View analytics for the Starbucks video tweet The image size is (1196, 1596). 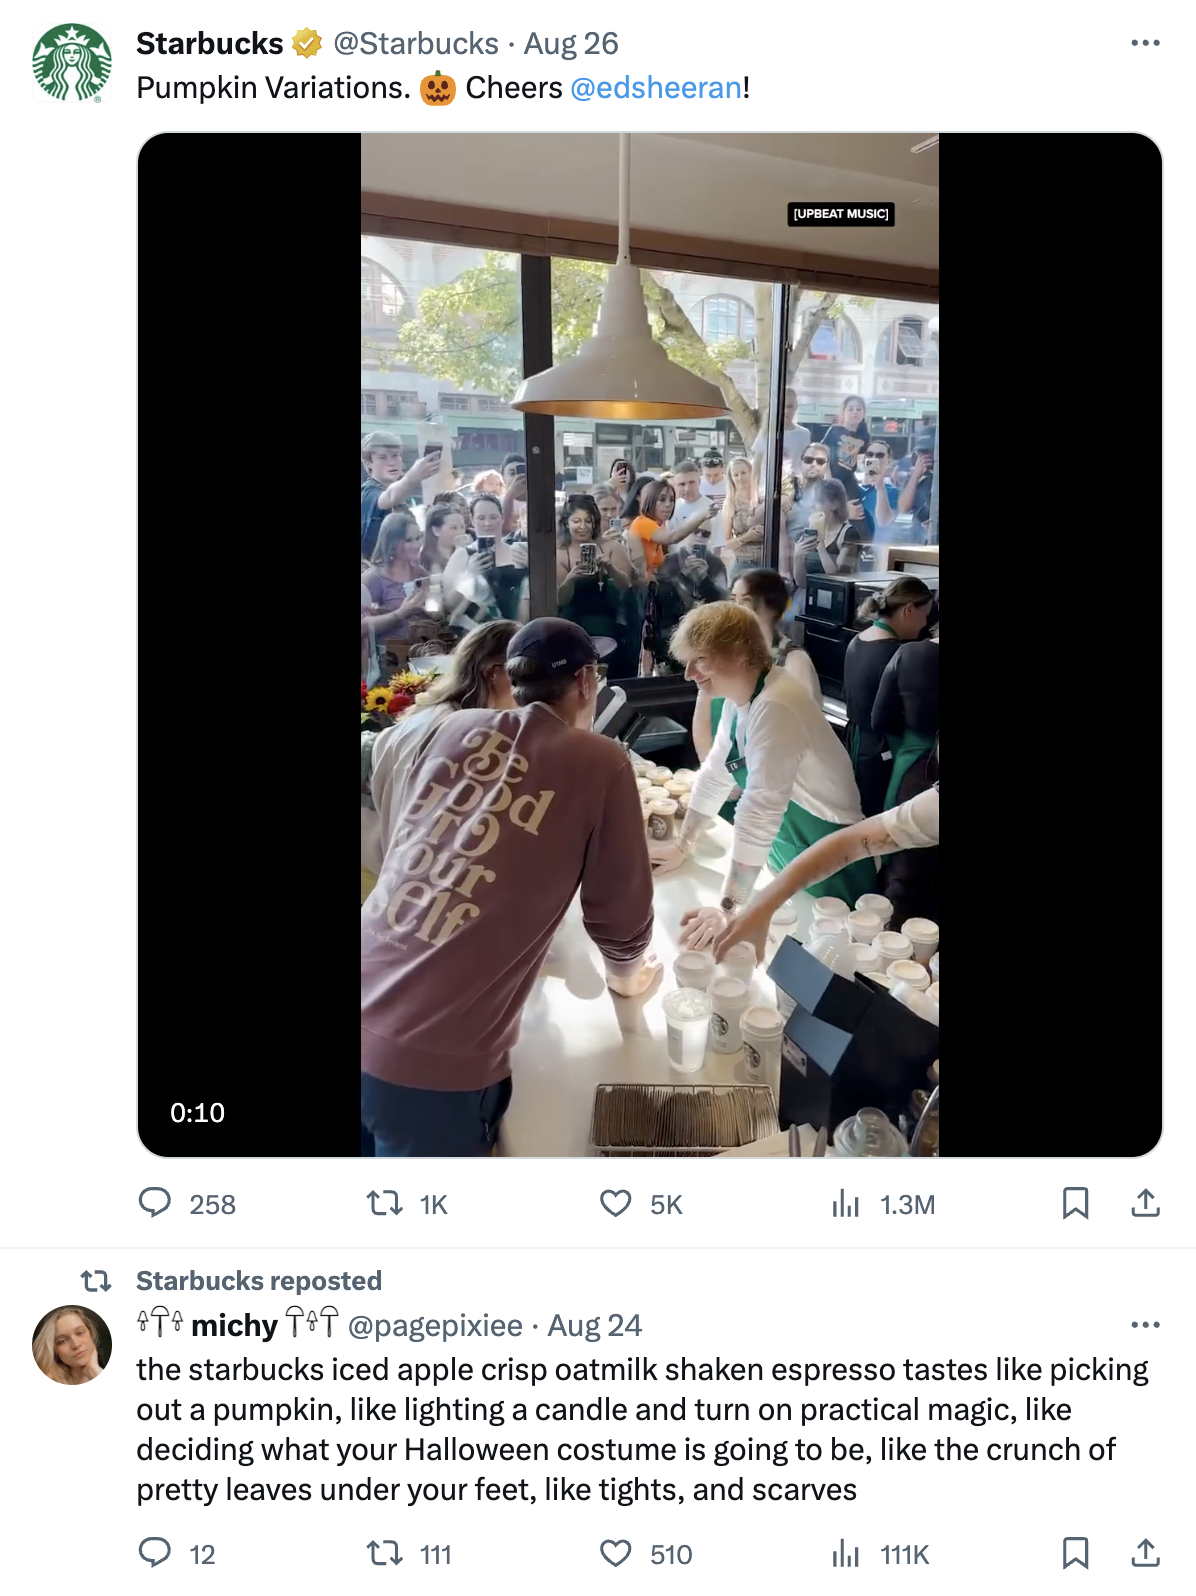click(846, 1204)
